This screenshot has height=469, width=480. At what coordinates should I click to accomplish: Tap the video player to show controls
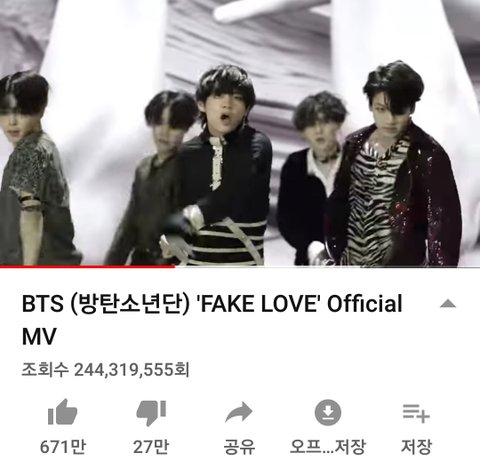(240, 132)
